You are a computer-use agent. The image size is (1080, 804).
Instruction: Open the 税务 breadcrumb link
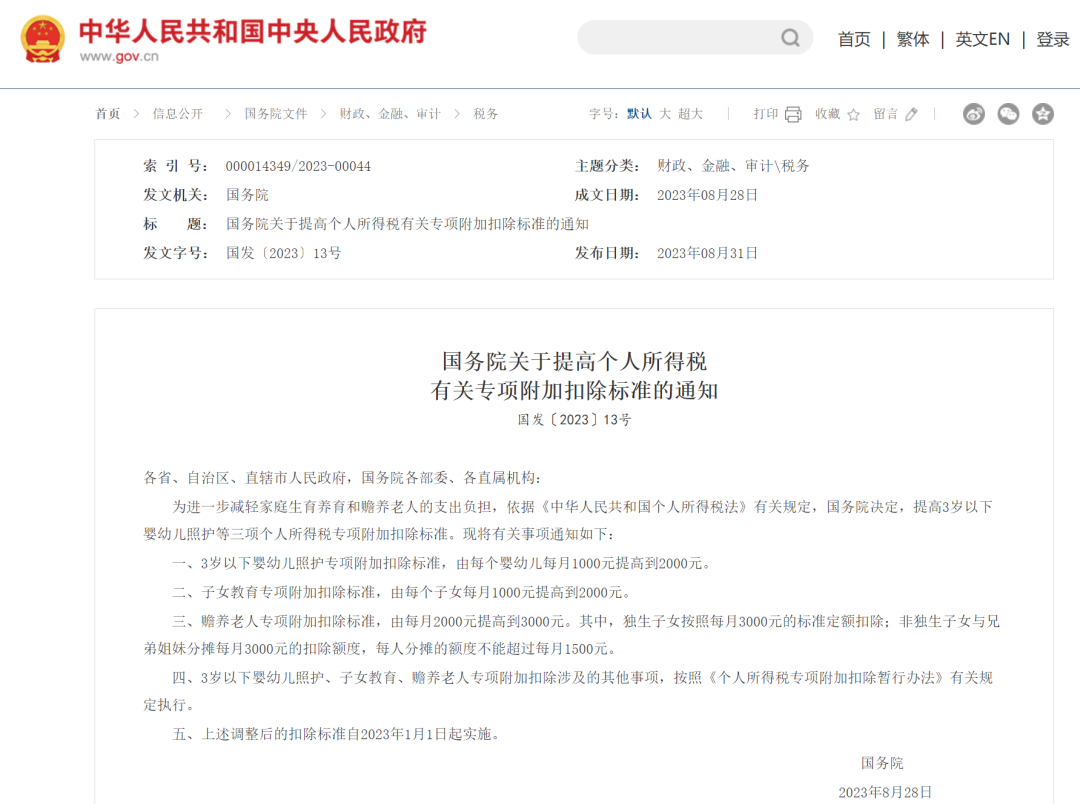tap(485, 114)
